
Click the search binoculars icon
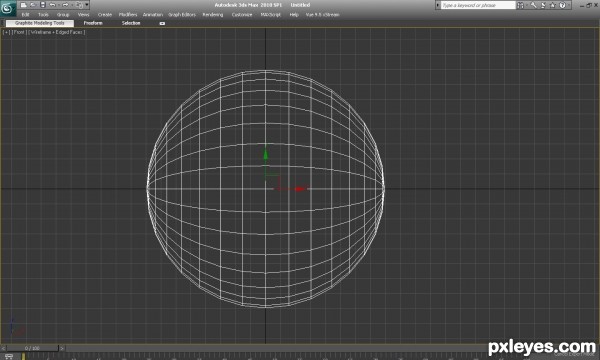coord(520,5)
